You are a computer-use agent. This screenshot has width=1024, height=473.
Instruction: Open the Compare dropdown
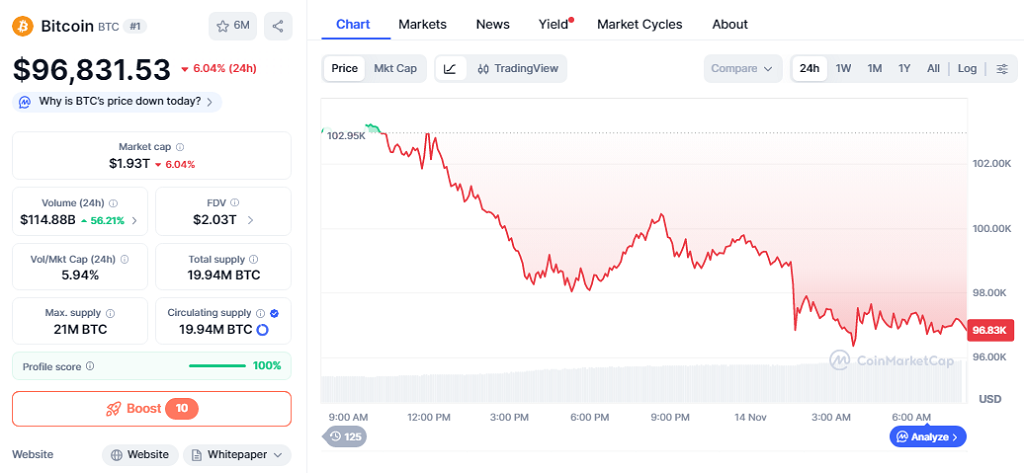point(741,69)
